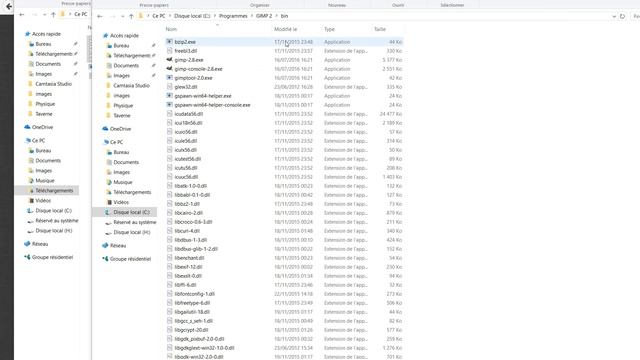Open Camtasia Studio in back window sidebar
This screenshot has width=640, height=360.
[53, 84]
